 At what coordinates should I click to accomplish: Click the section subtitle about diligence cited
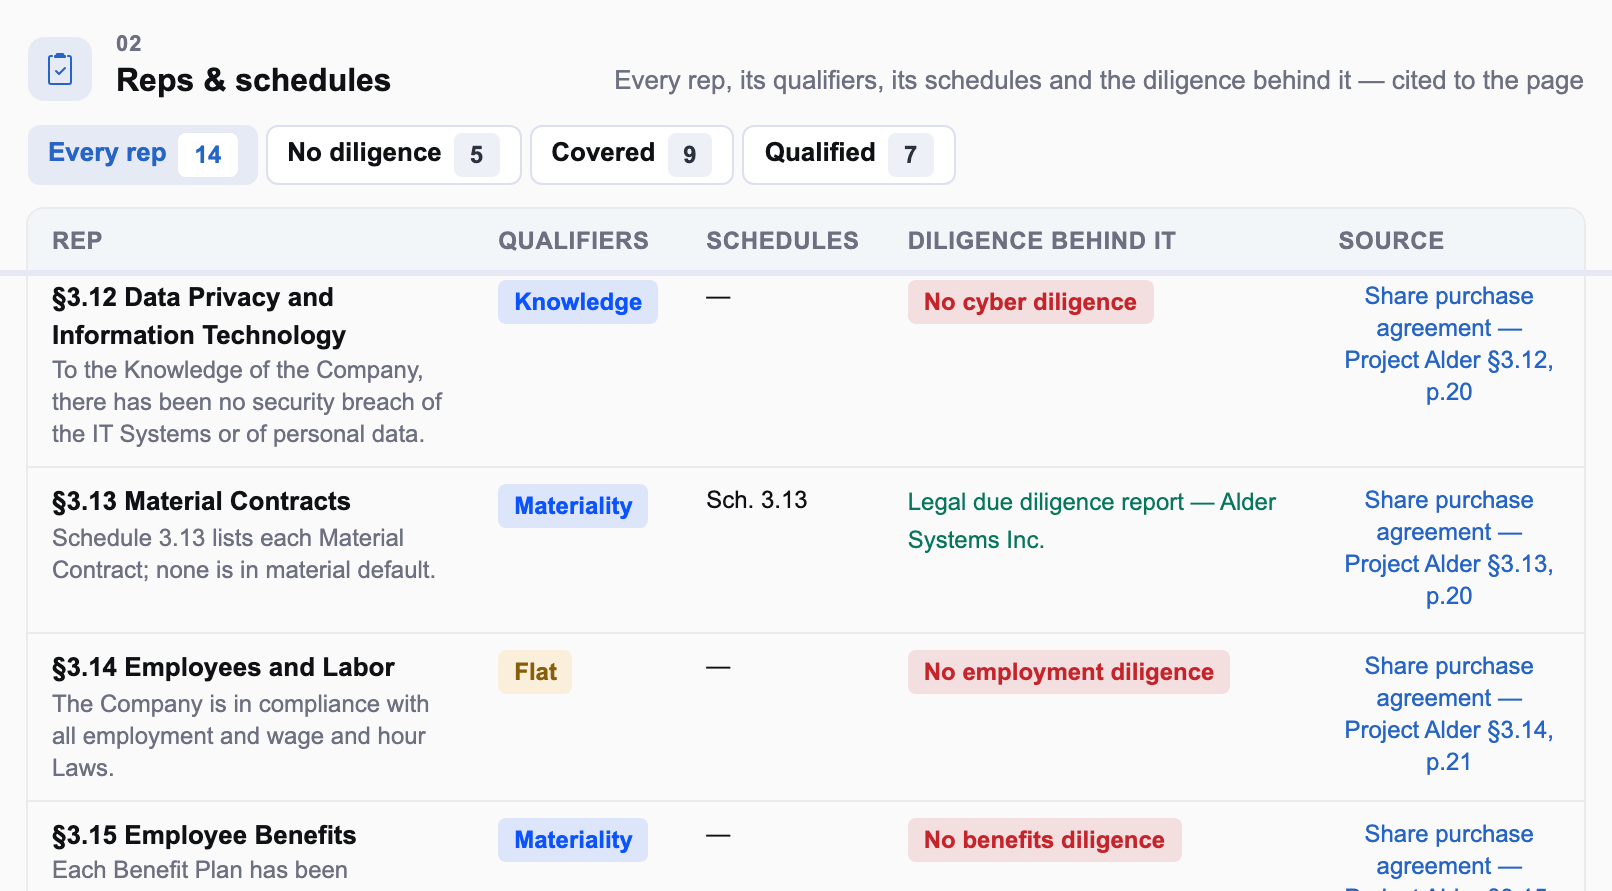[1098, 80]
